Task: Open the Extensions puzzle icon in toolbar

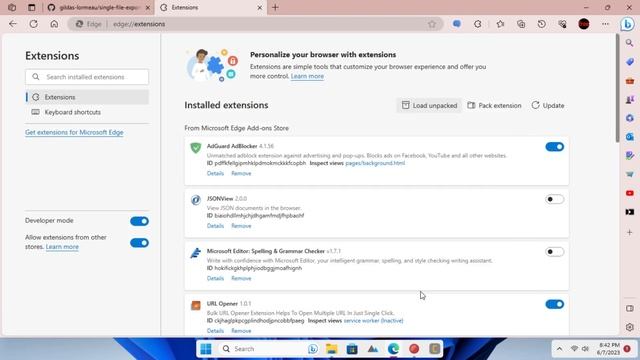Action: pos(478,24)
